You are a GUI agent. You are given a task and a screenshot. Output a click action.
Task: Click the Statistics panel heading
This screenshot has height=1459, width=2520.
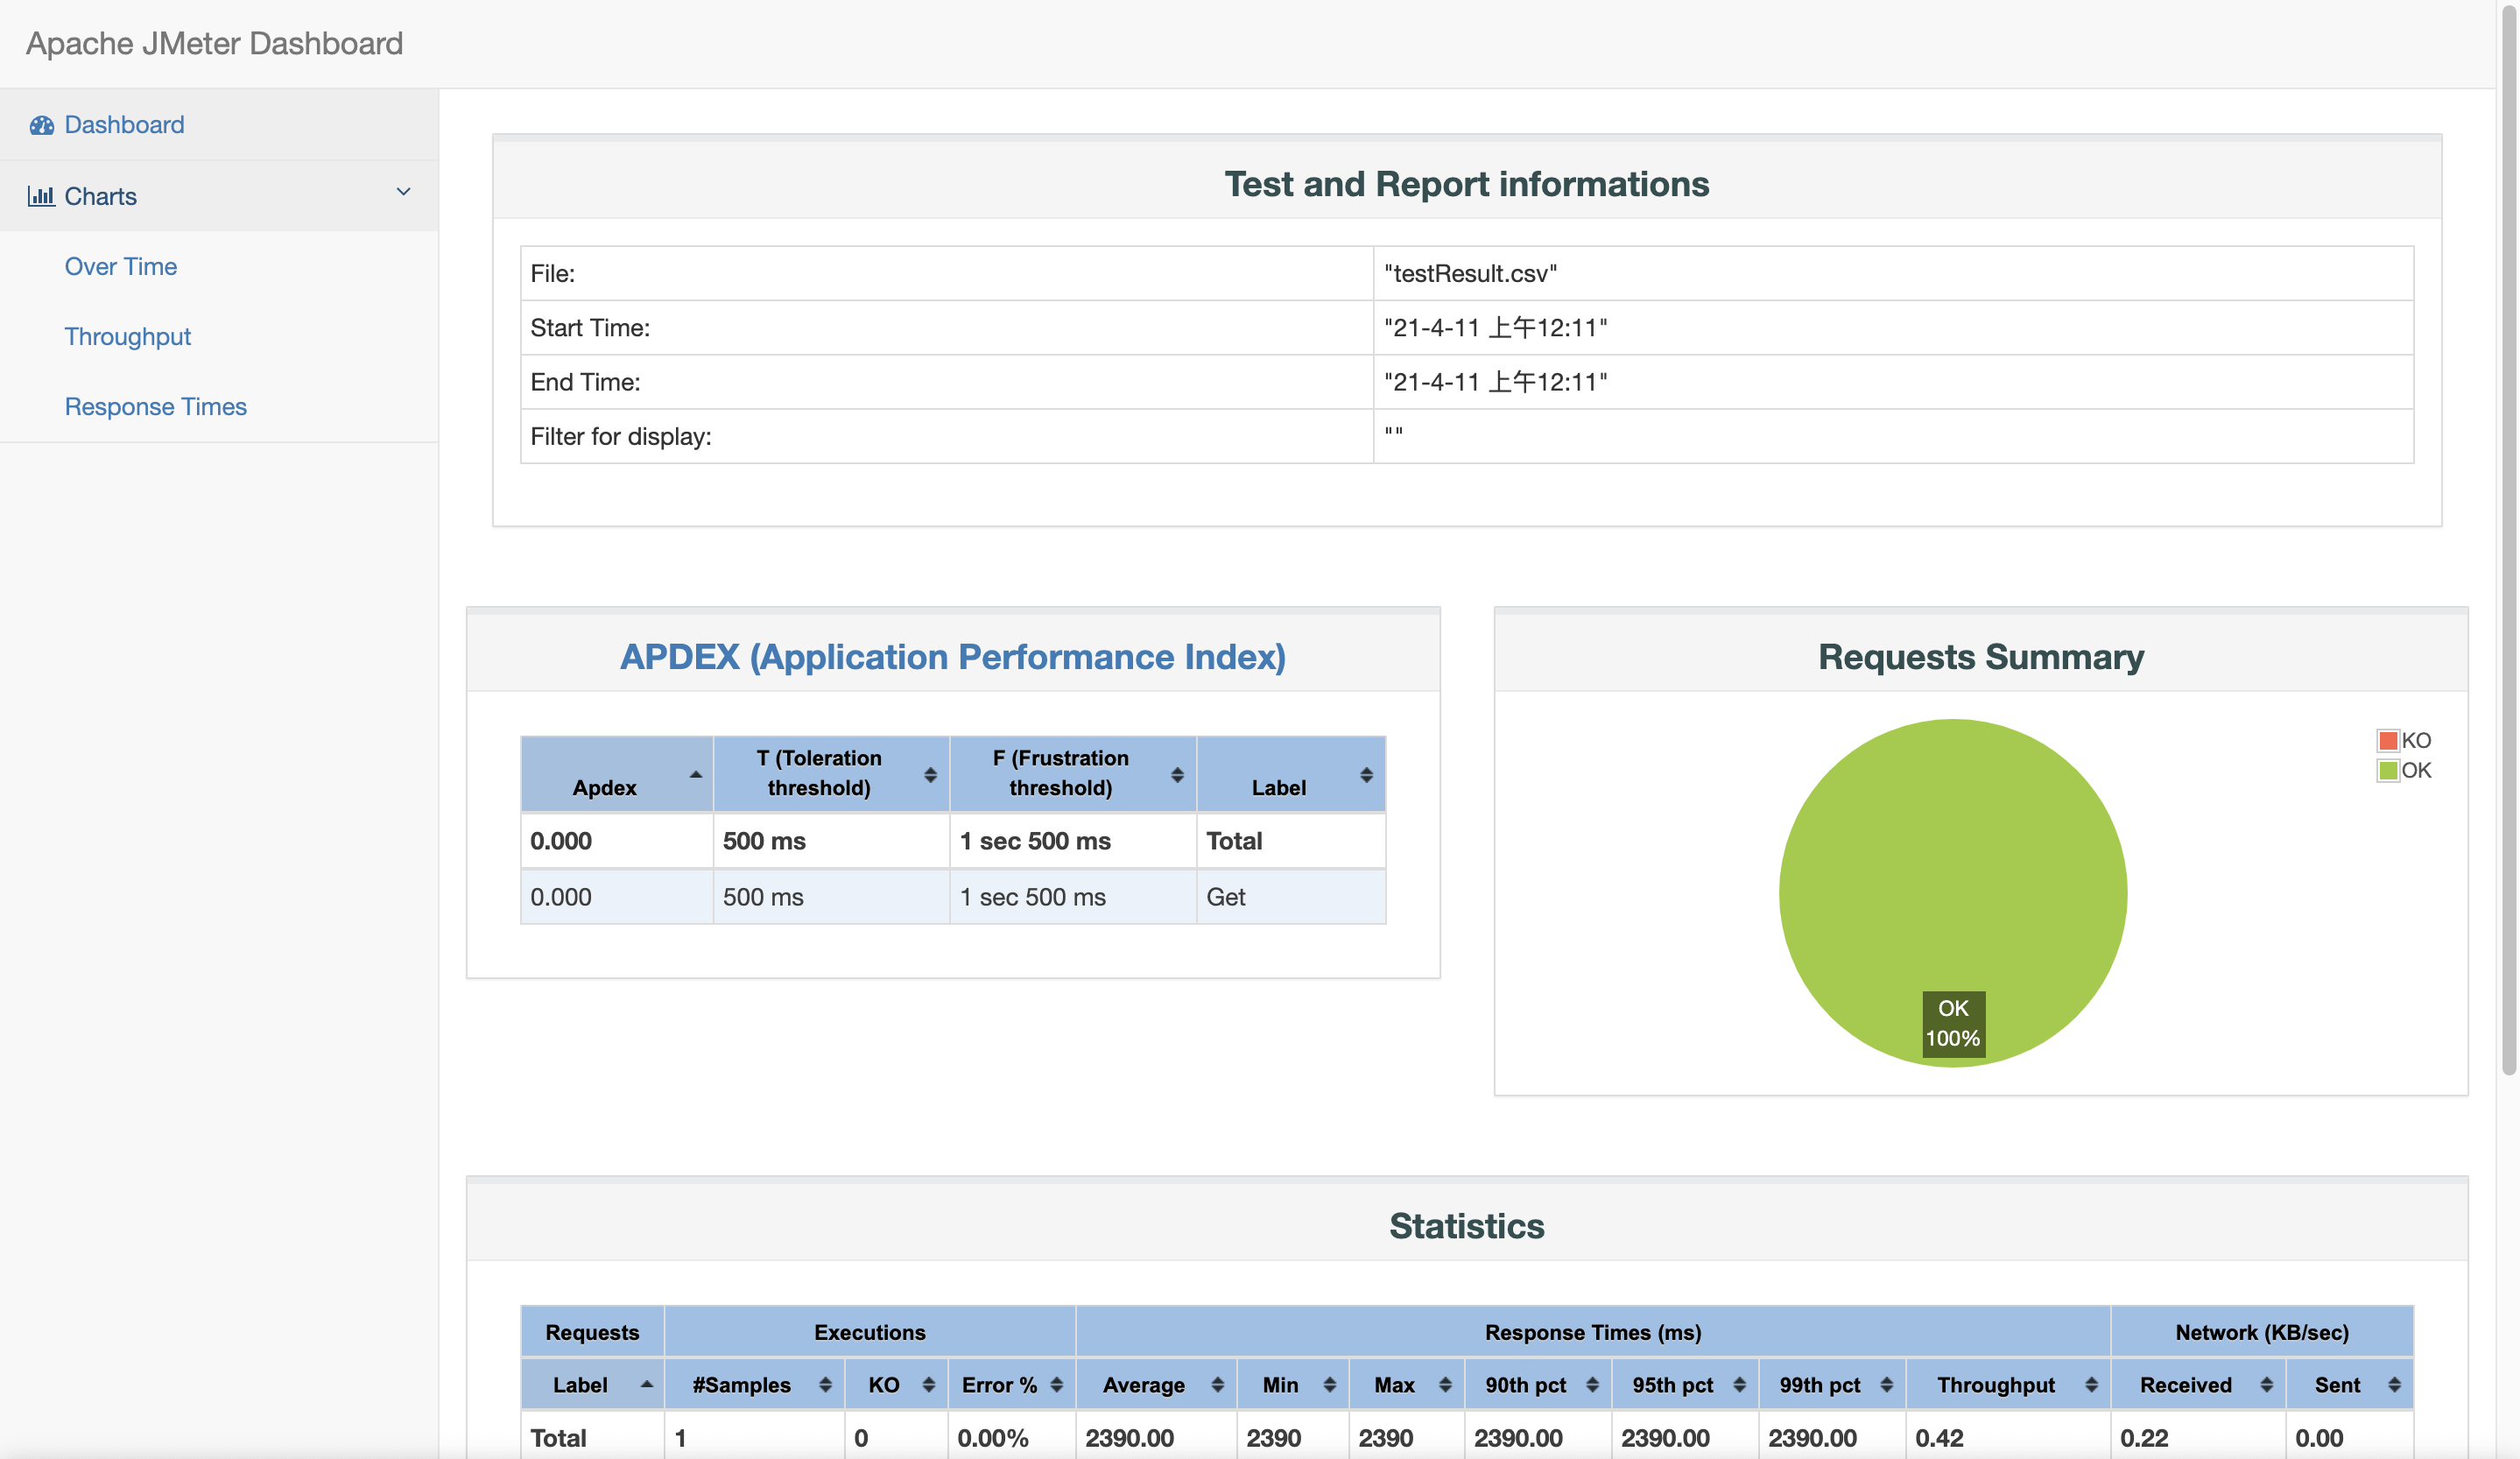click(x=1467, y=1226)
